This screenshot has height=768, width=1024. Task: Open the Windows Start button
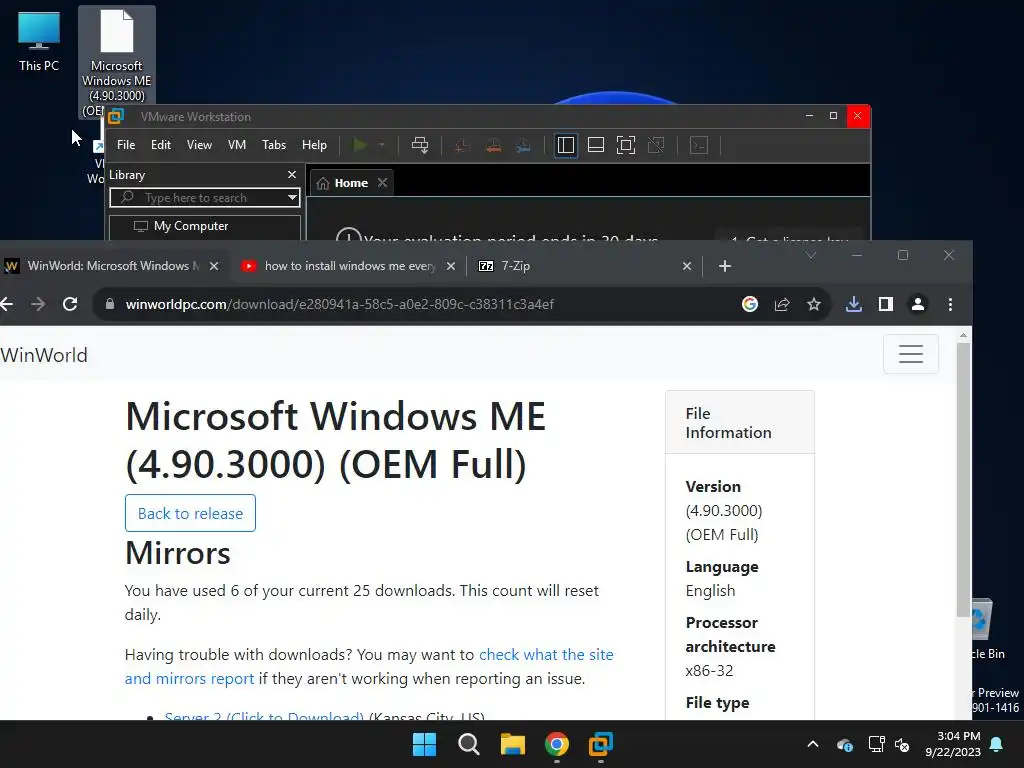pos(424,744)
